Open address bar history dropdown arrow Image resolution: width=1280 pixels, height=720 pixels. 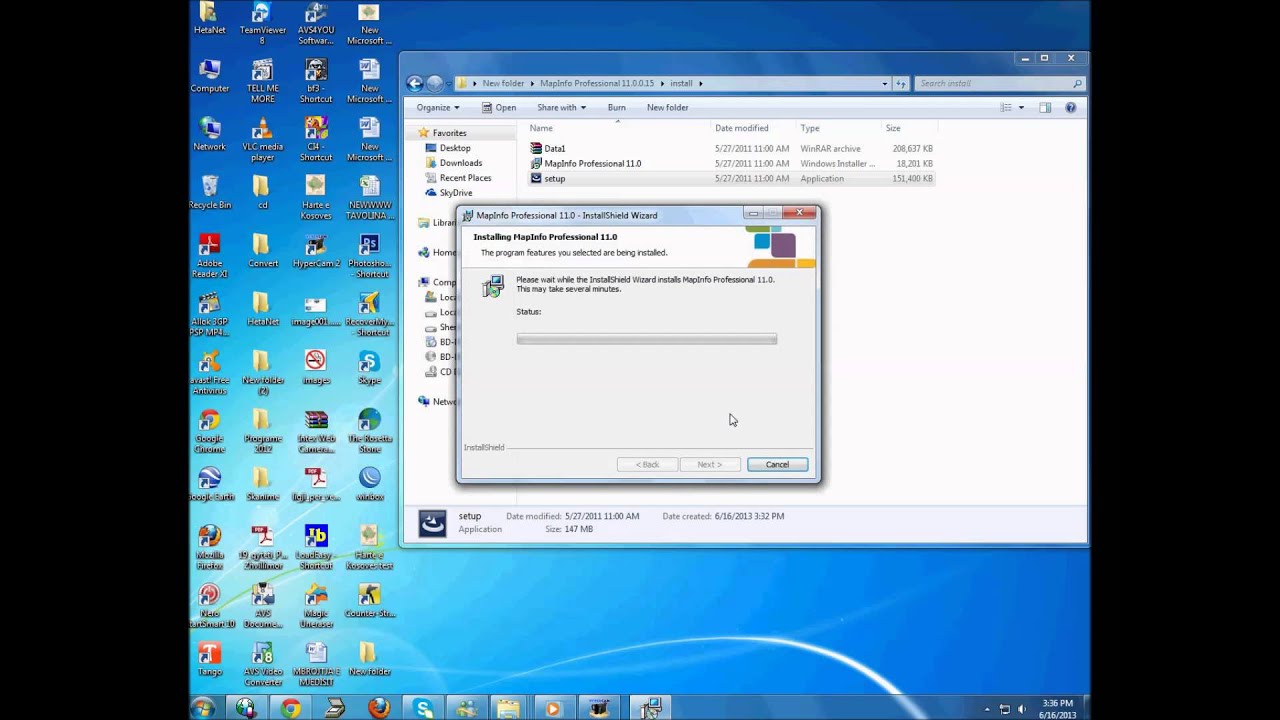pos(885,84)
